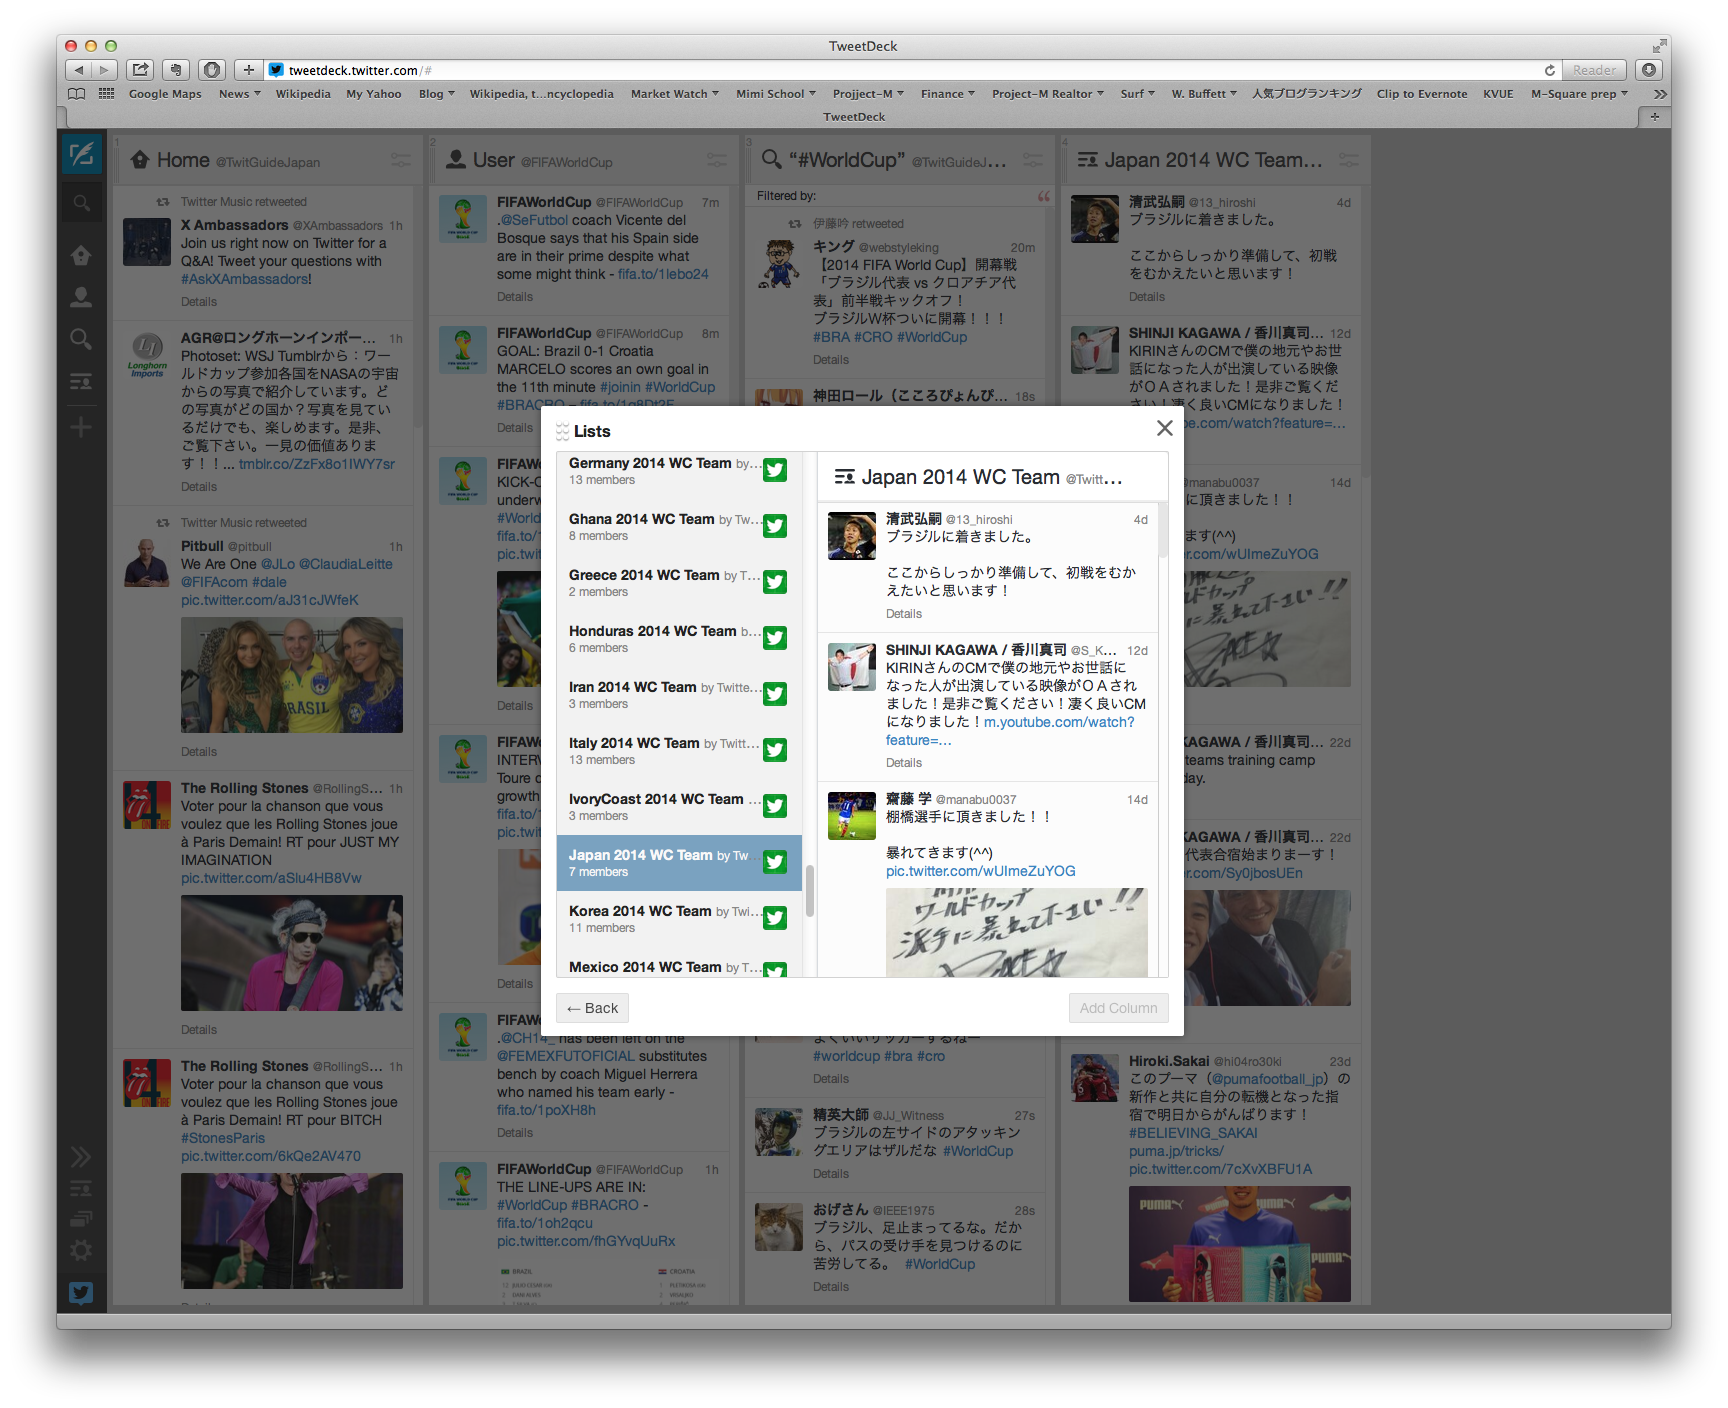The image size is (1728, 1408).
Task: Select Ghana 2014 WC Team list
Action: (x=679, y=526)
